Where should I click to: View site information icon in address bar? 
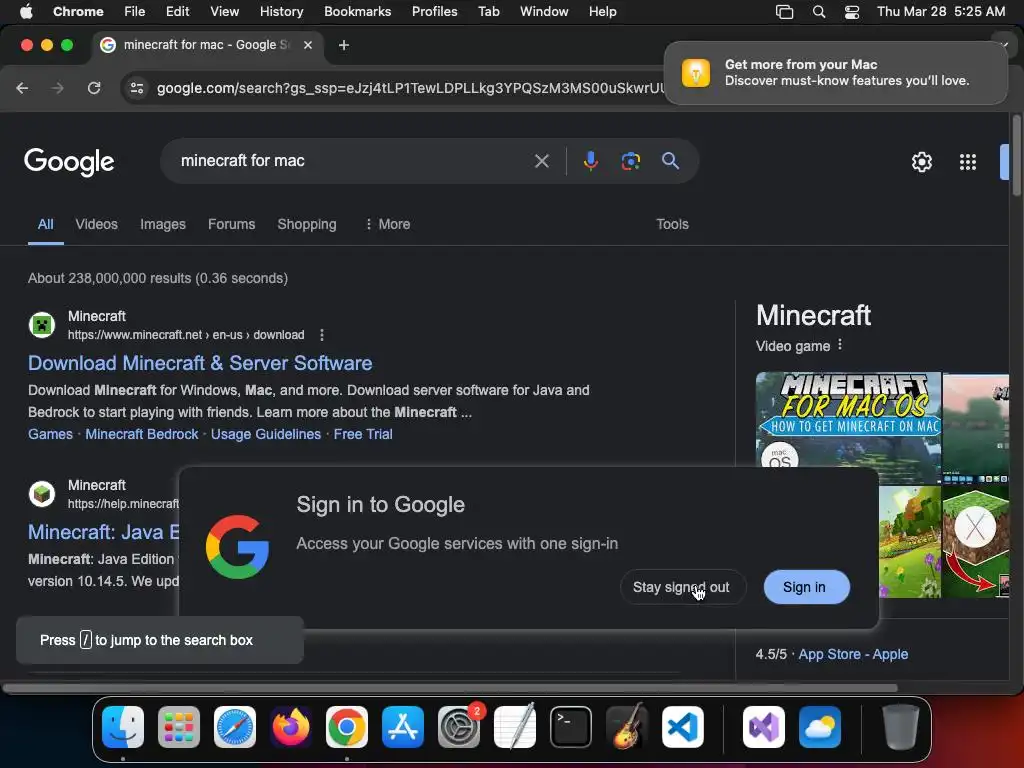click(x=136, y=88)
